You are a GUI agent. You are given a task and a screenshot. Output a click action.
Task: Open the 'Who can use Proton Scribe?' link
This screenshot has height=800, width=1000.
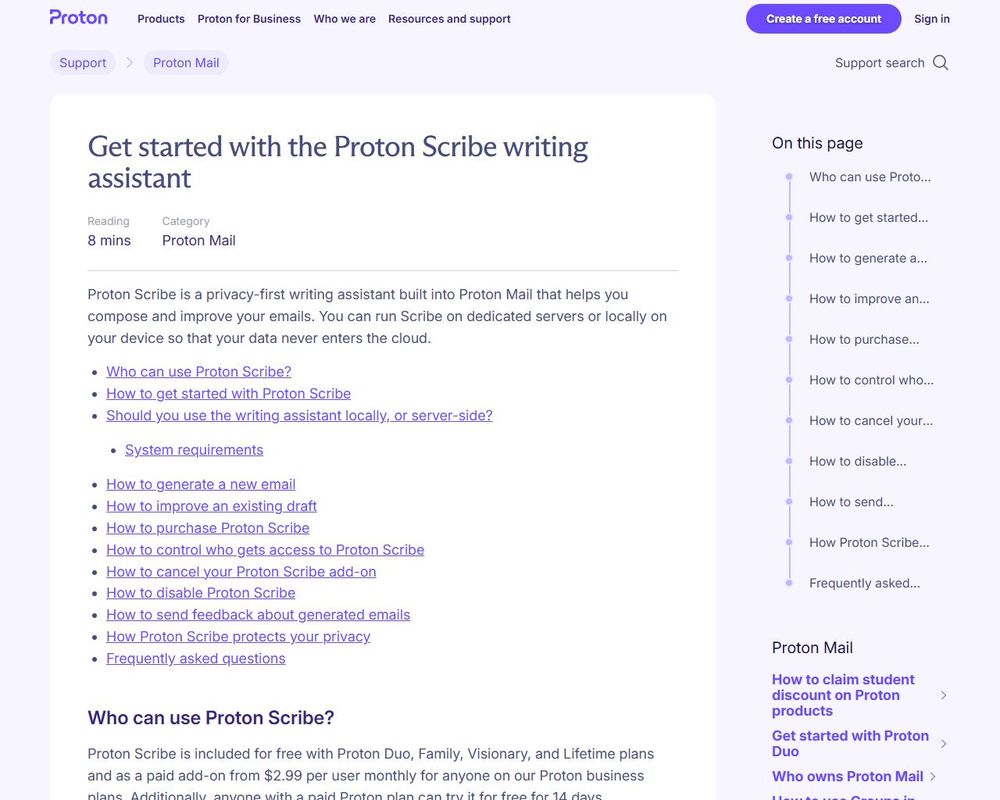pos(198,371)
